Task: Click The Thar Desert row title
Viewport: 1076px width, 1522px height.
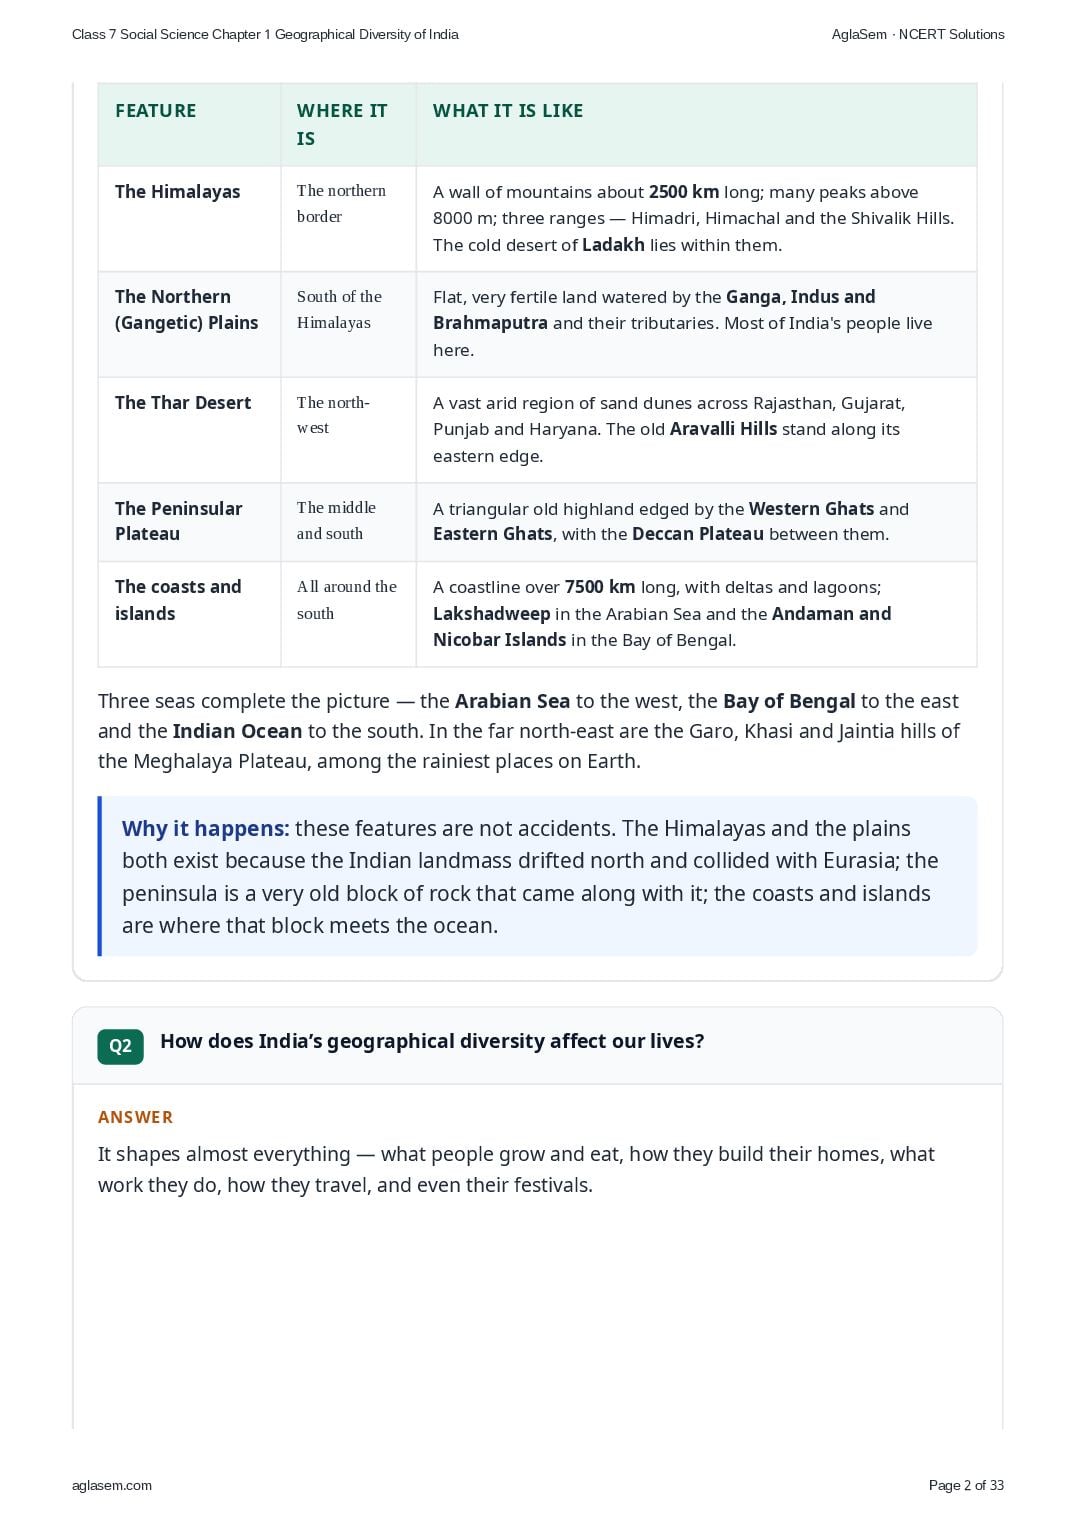Action: [x=183, y=403]
